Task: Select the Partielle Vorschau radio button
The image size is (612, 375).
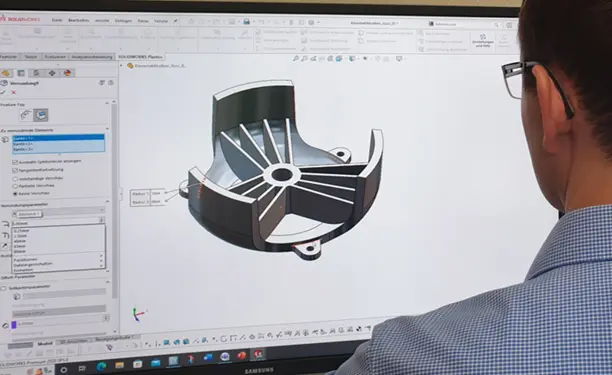Action: (15, 187)
